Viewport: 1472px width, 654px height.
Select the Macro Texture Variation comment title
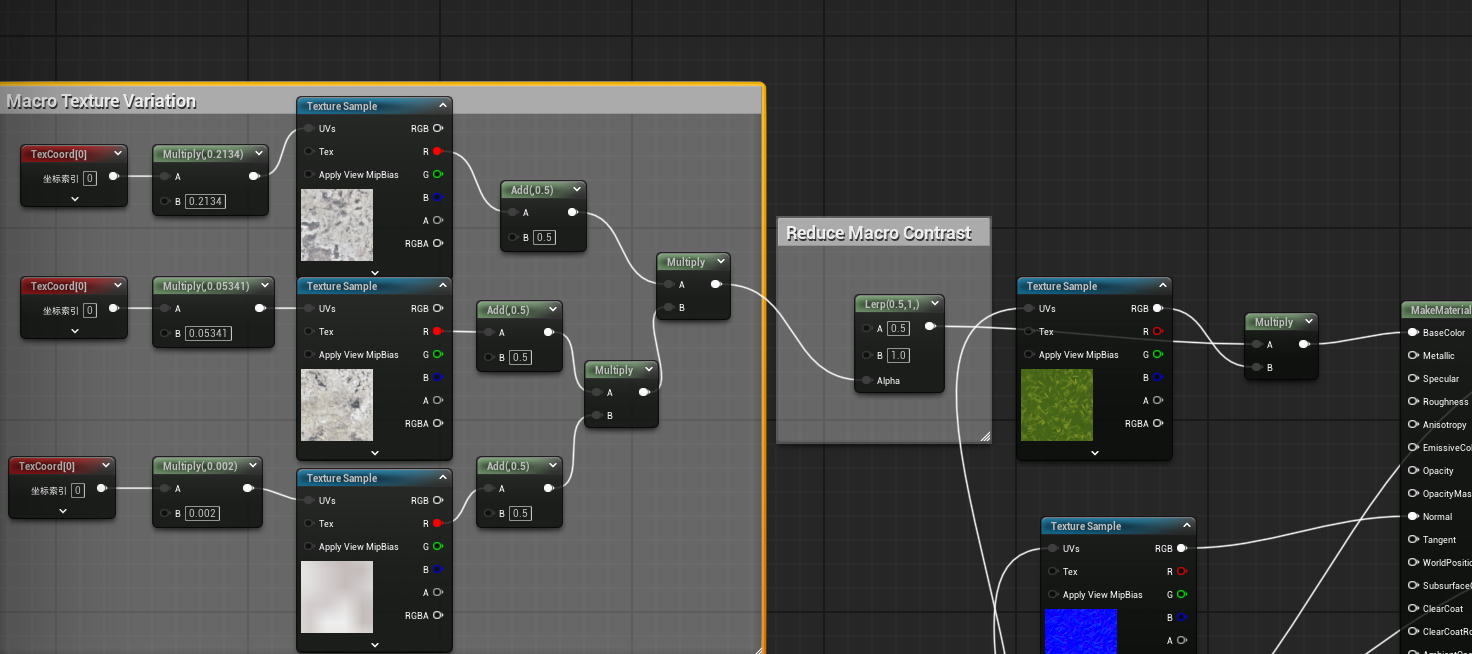pyautogui.click(x=101, y=101)
